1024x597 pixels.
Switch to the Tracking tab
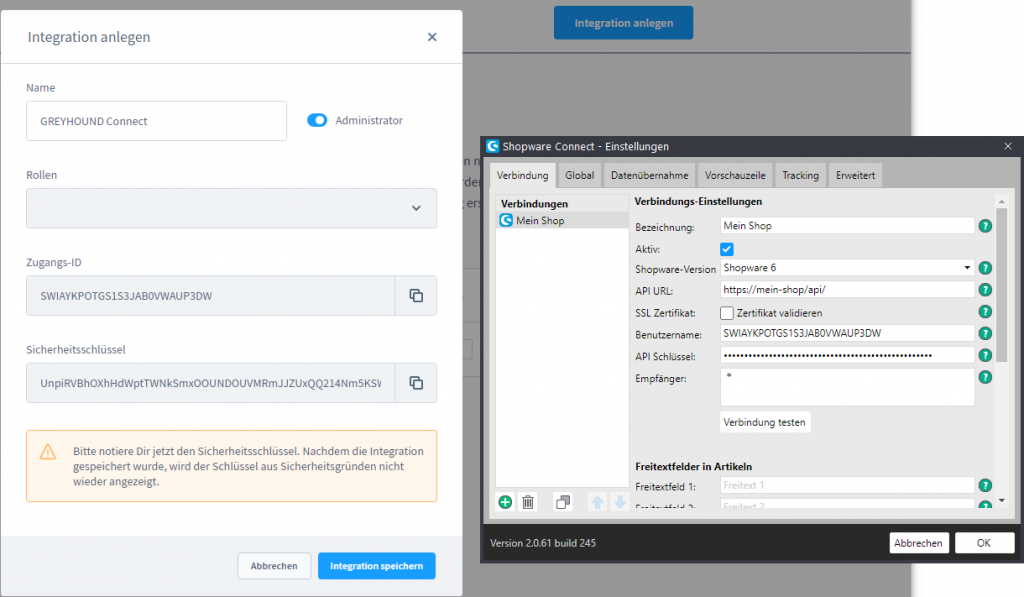click(x=800, y=175)
